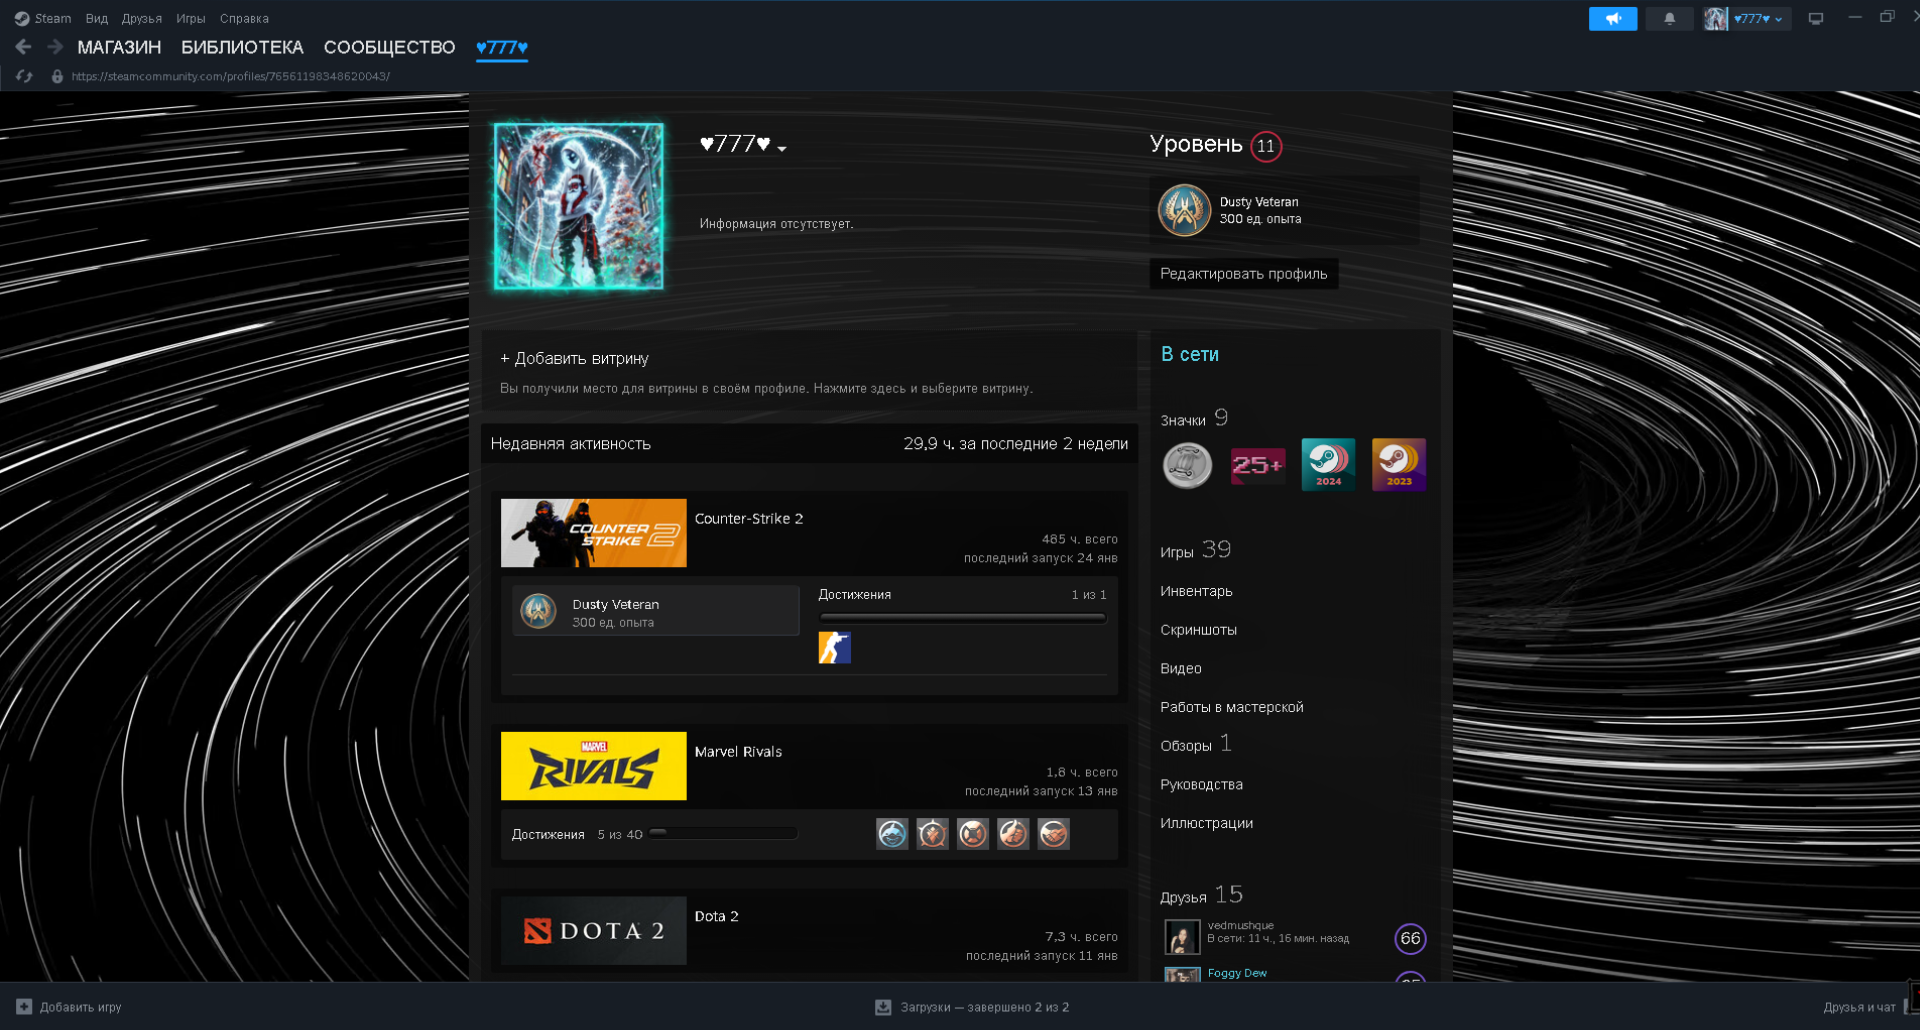Image resolution: width=1920 pixels, height=1030 pixels.
Task: Click fifth Marvel Rivals achievement icon
Action: [x=1053, y=833]
